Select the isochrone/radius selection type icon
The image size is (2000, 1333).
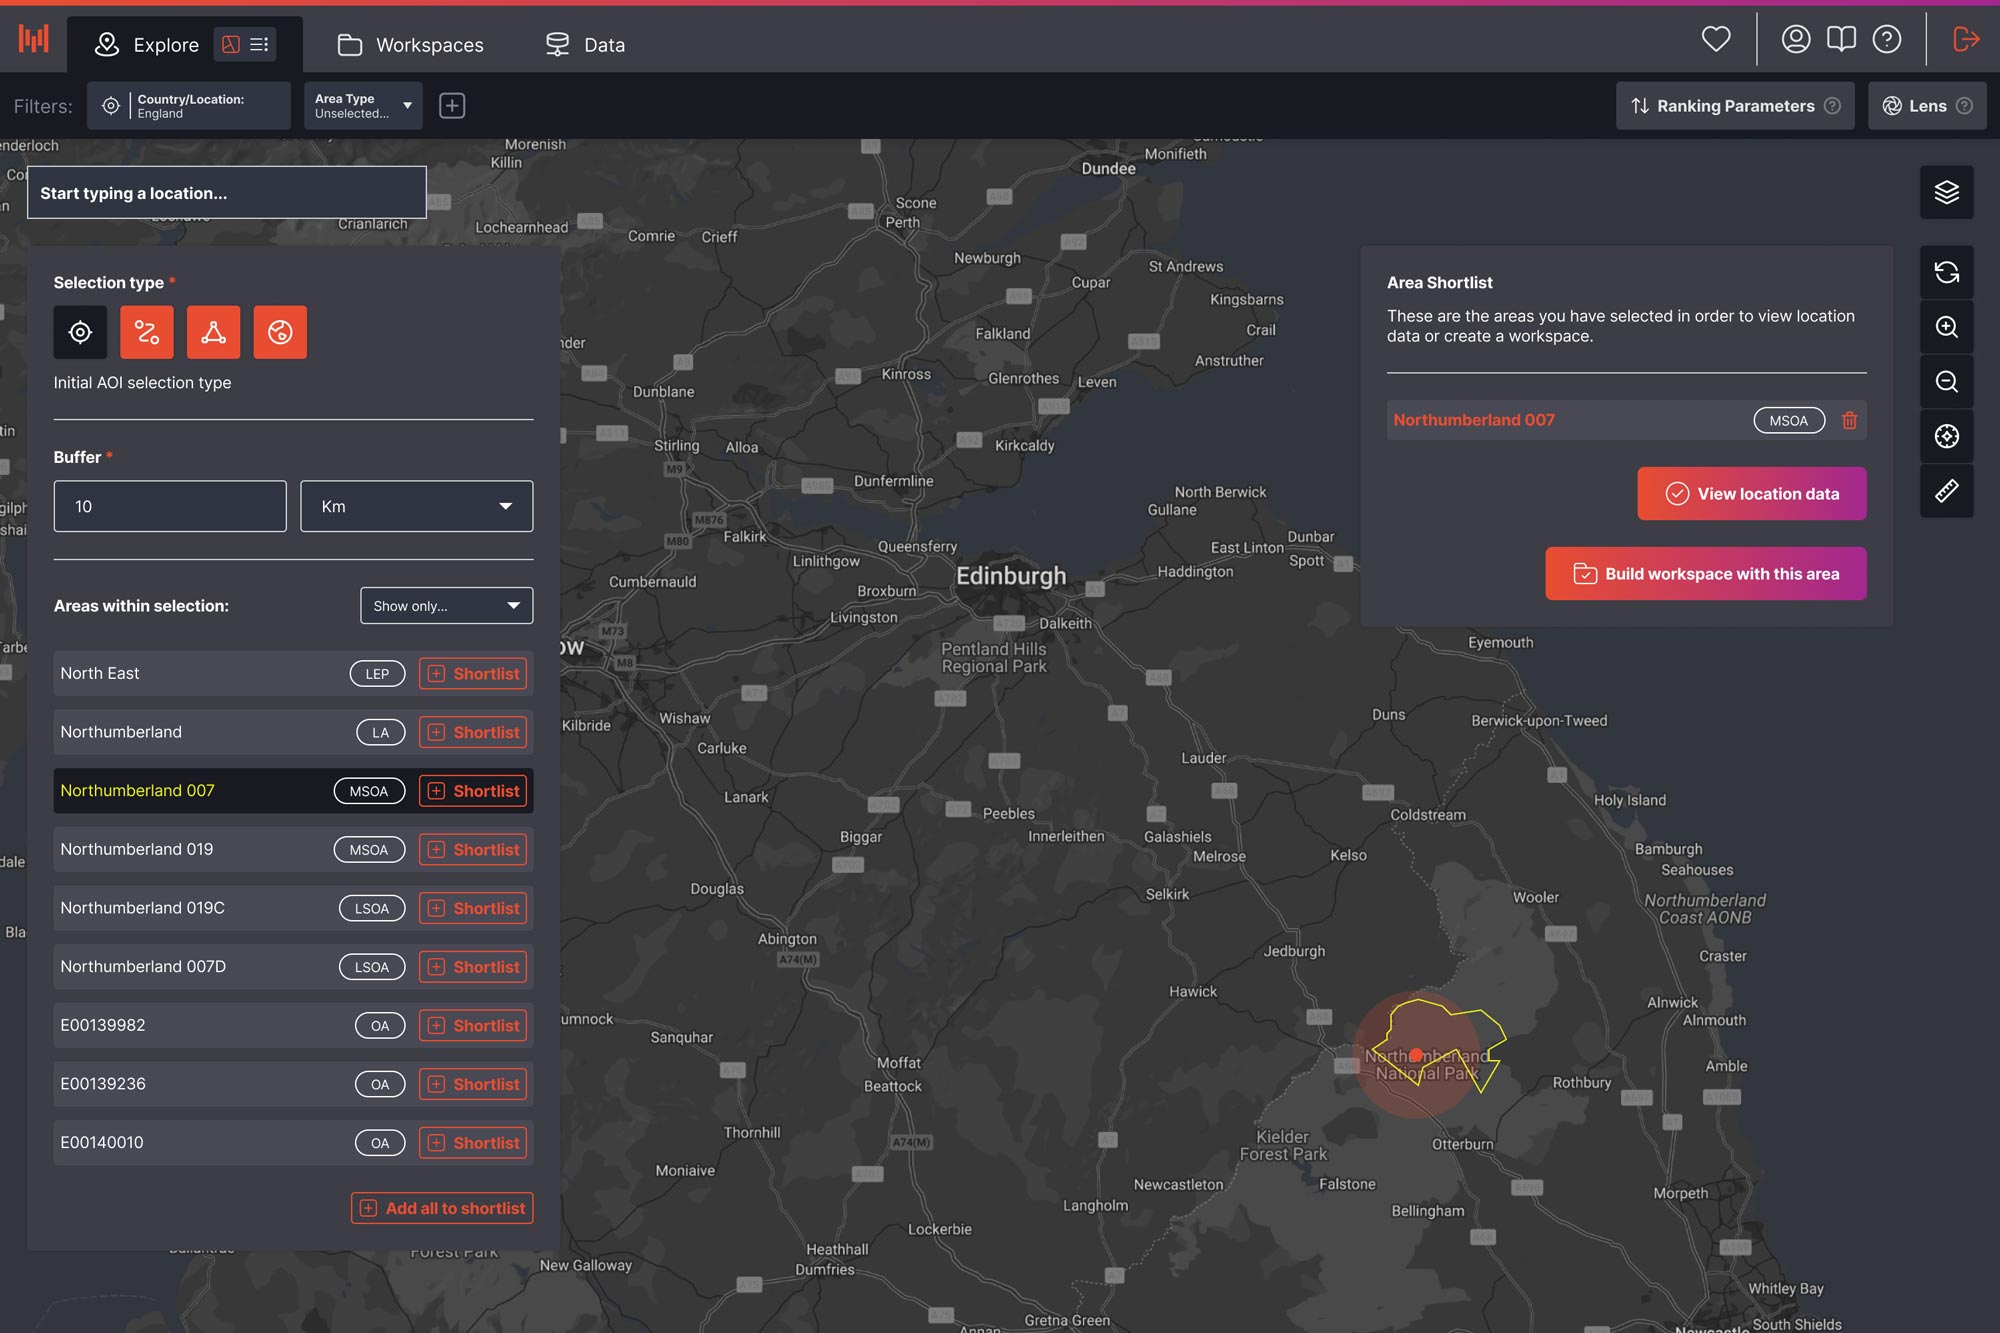280,332
